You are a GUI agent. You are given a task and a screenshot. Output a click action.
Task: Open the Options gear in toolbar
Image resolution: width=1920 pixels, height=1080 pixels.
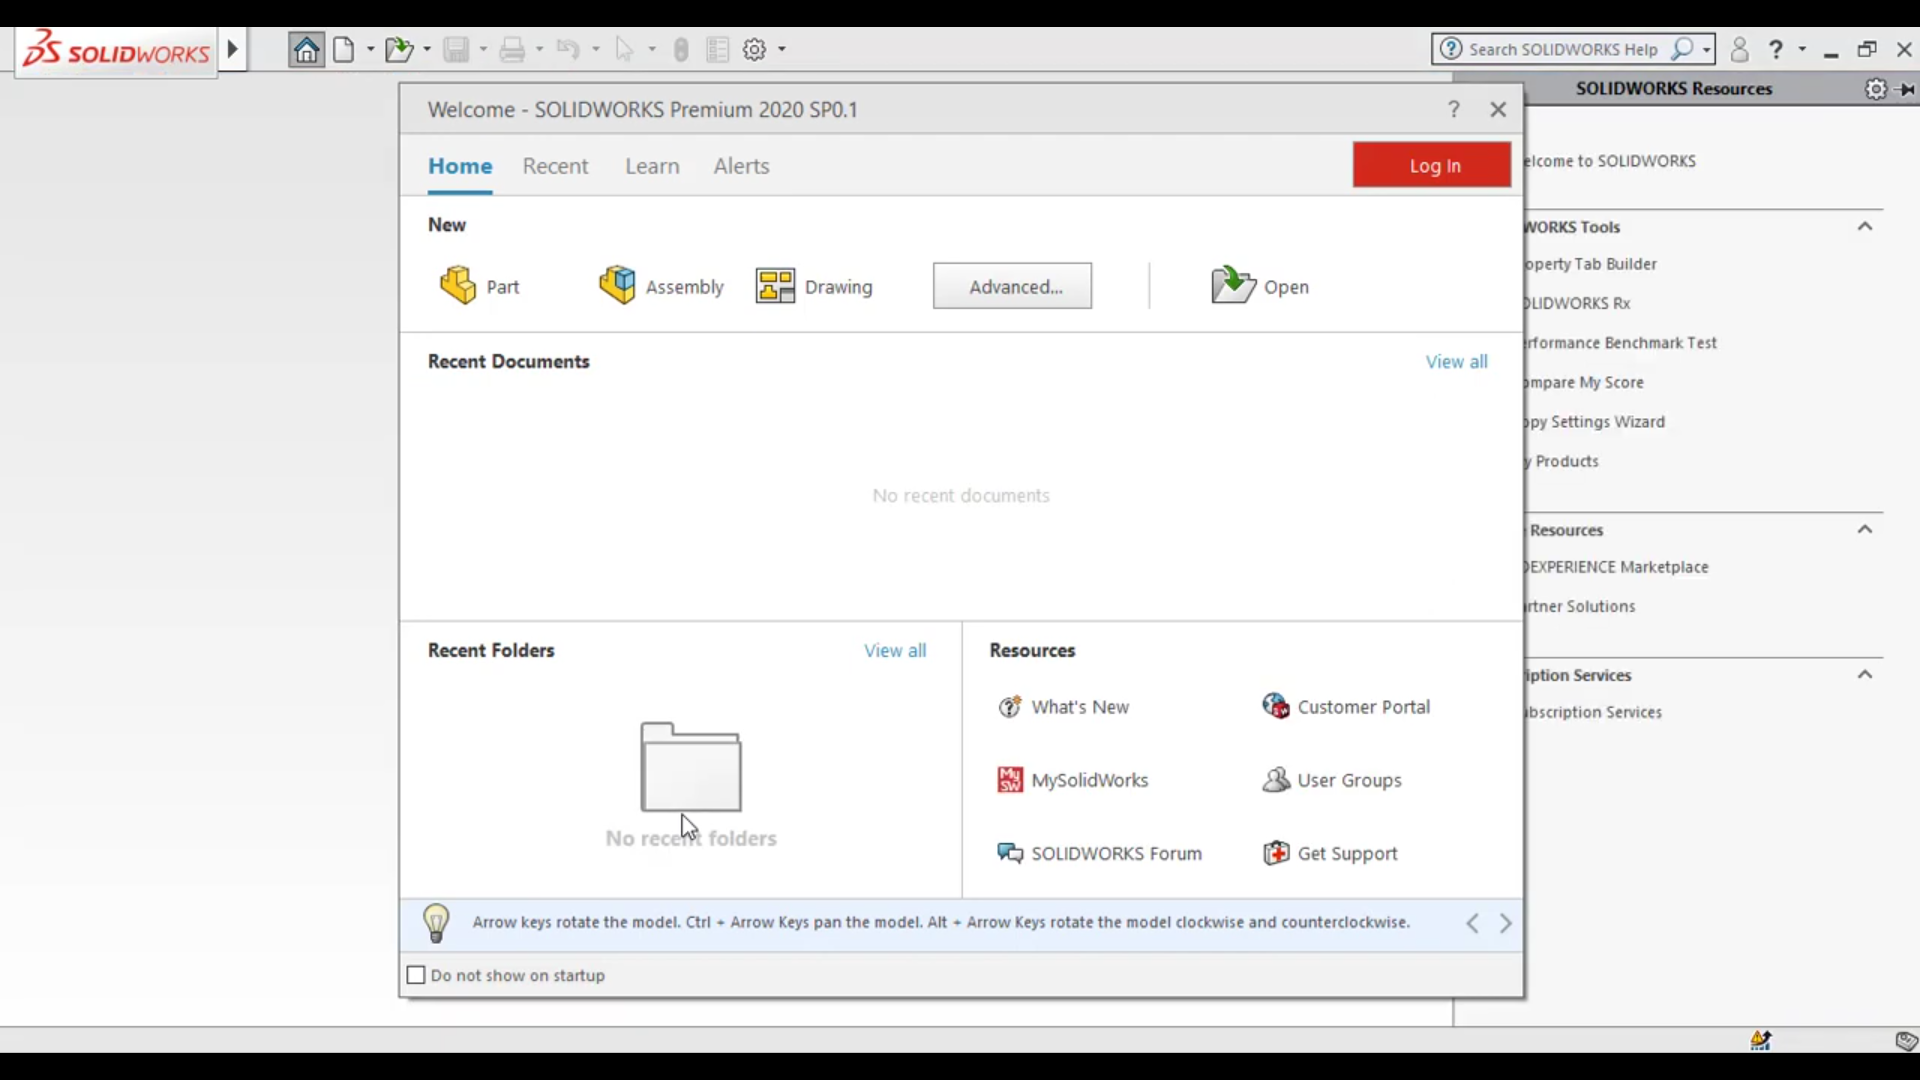[755, 49]
